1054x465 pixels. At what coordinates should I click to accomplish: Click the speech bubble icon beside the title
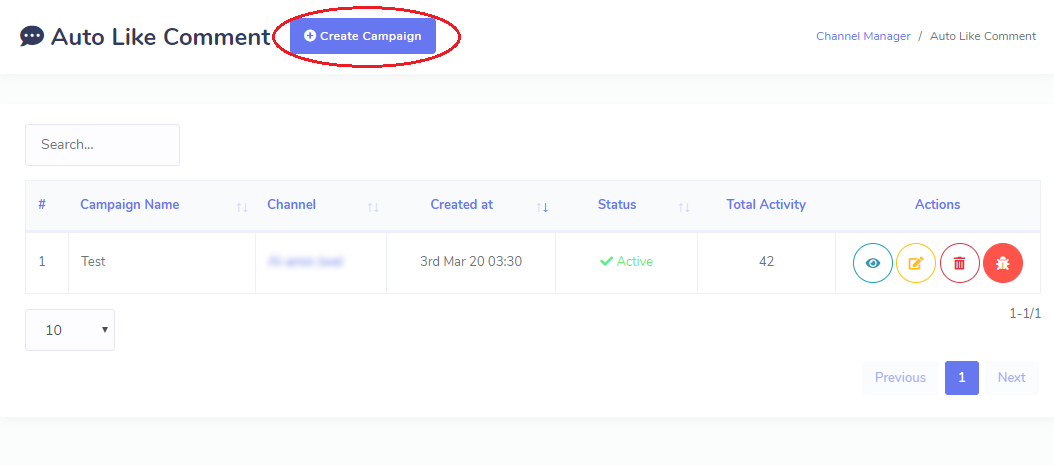pos(32,36)
